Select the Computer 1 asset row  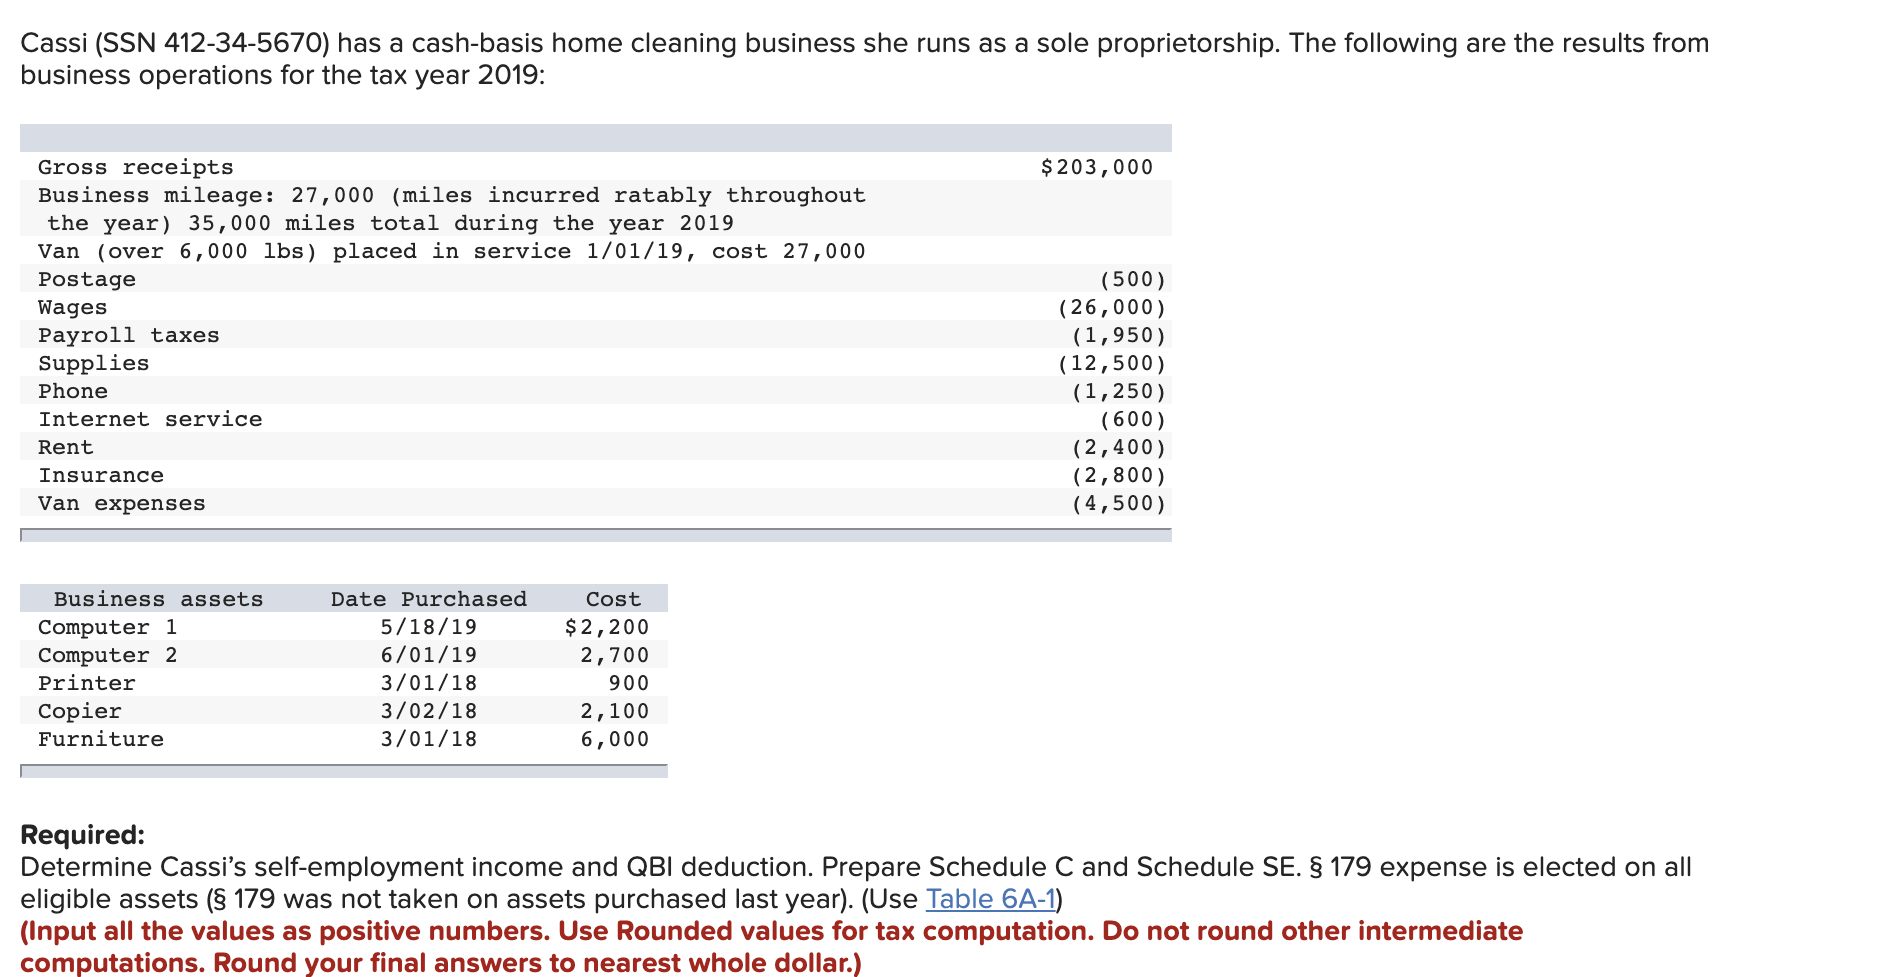click(x=344, y=627)
